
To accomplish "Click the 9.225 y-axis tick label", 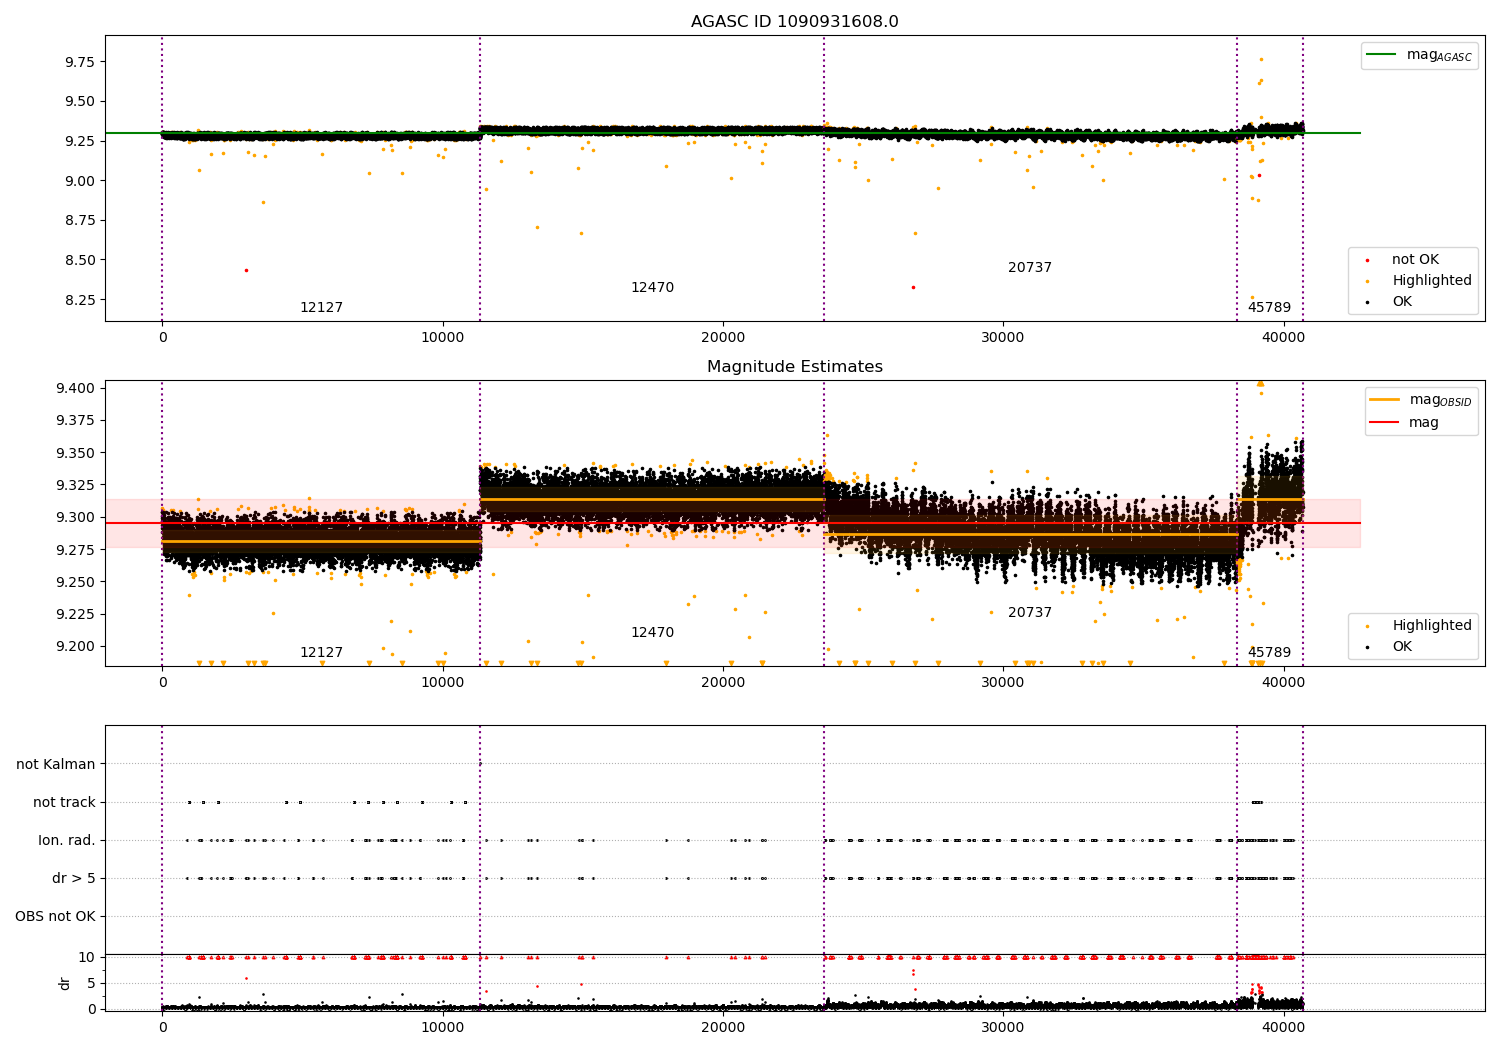I will pyautogui.click(x=76, y=614).
